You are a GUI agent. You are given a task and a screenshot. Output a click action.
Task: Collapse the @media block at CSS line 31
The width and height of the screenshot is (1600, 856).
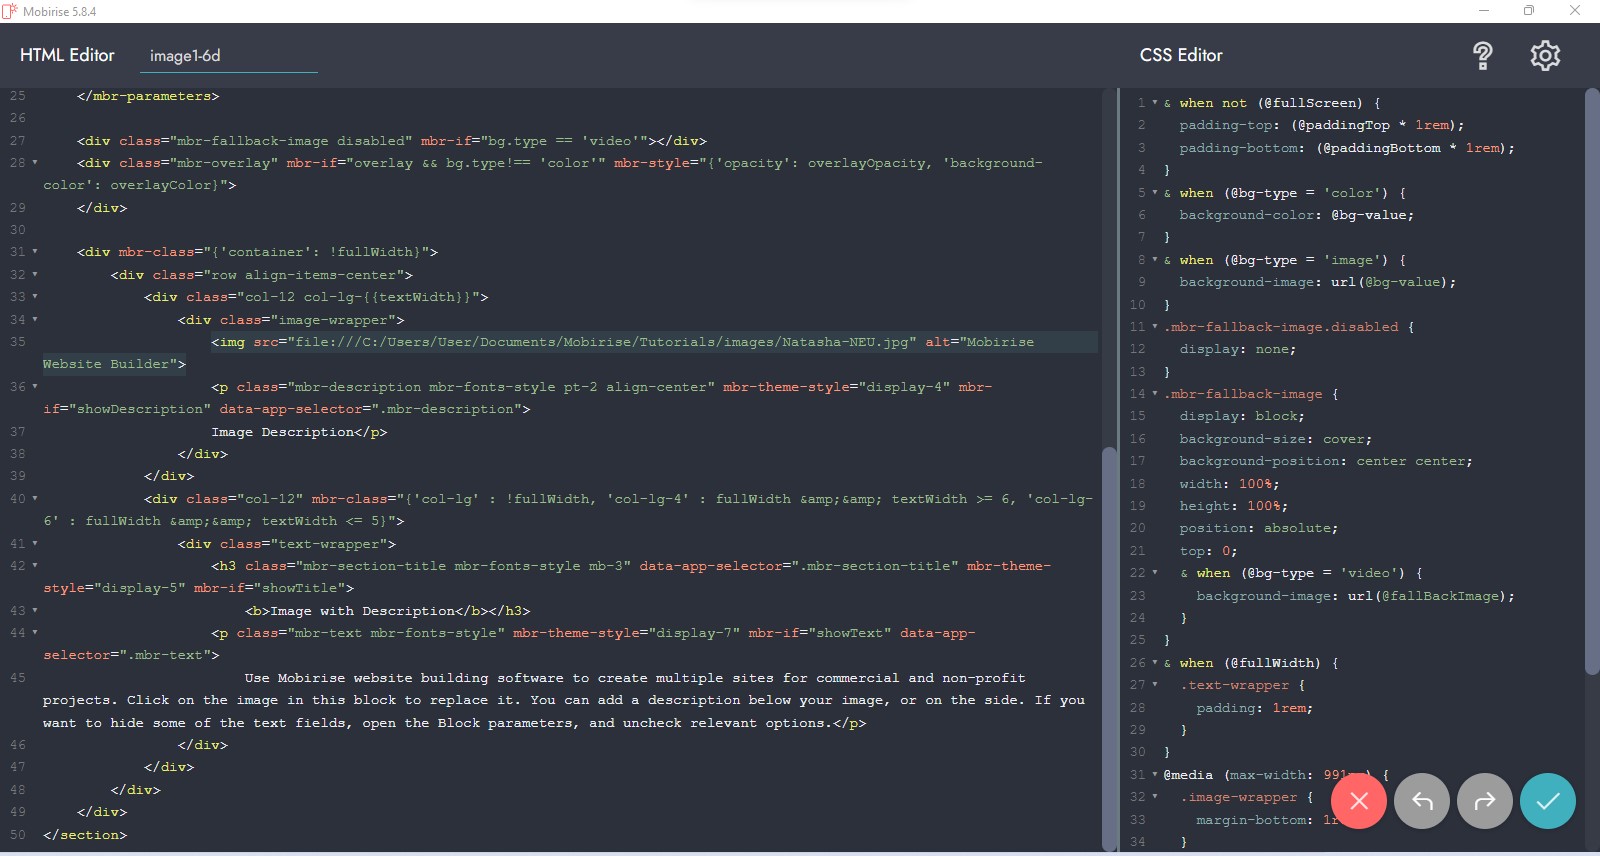coord(1155,775)
